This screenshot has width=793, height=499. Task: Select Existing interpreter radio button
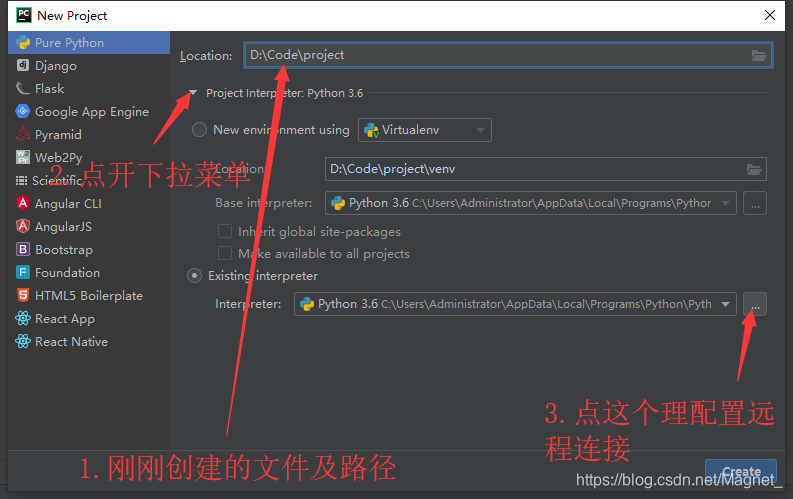pyautogui.click(x=194, y=276)
